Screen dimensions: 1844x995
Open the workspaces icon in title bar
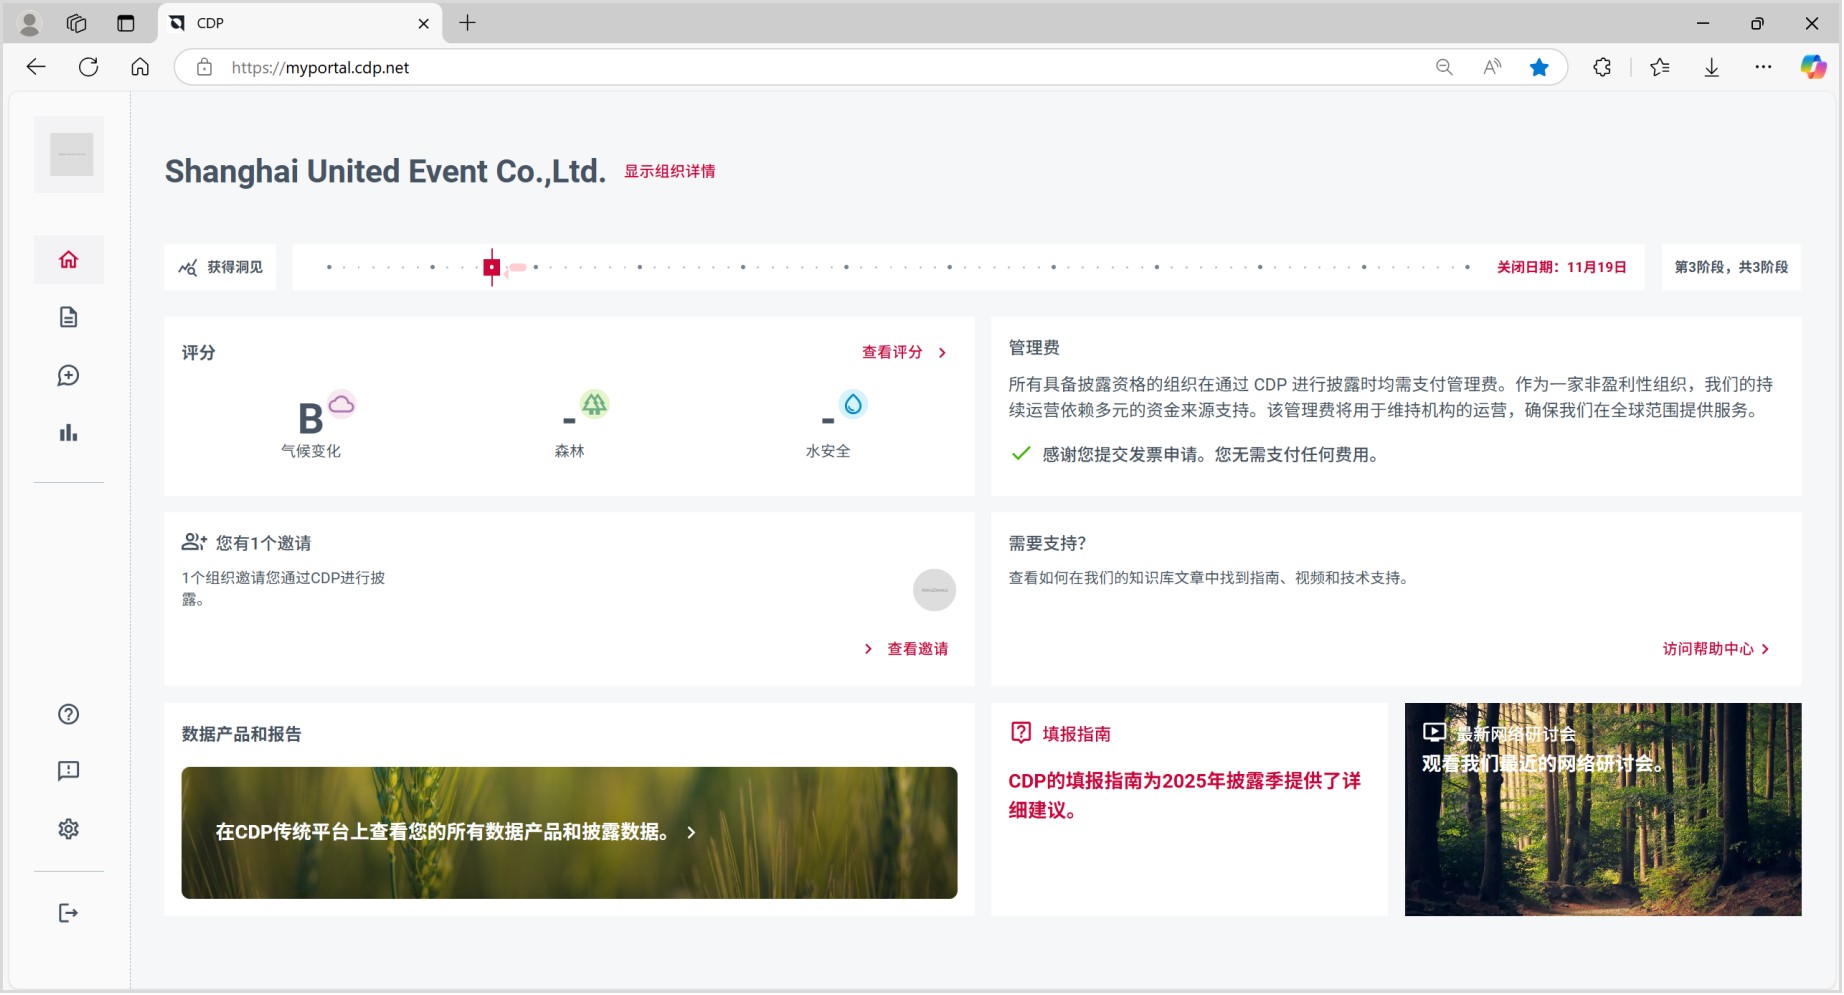[x=77, y=23]
